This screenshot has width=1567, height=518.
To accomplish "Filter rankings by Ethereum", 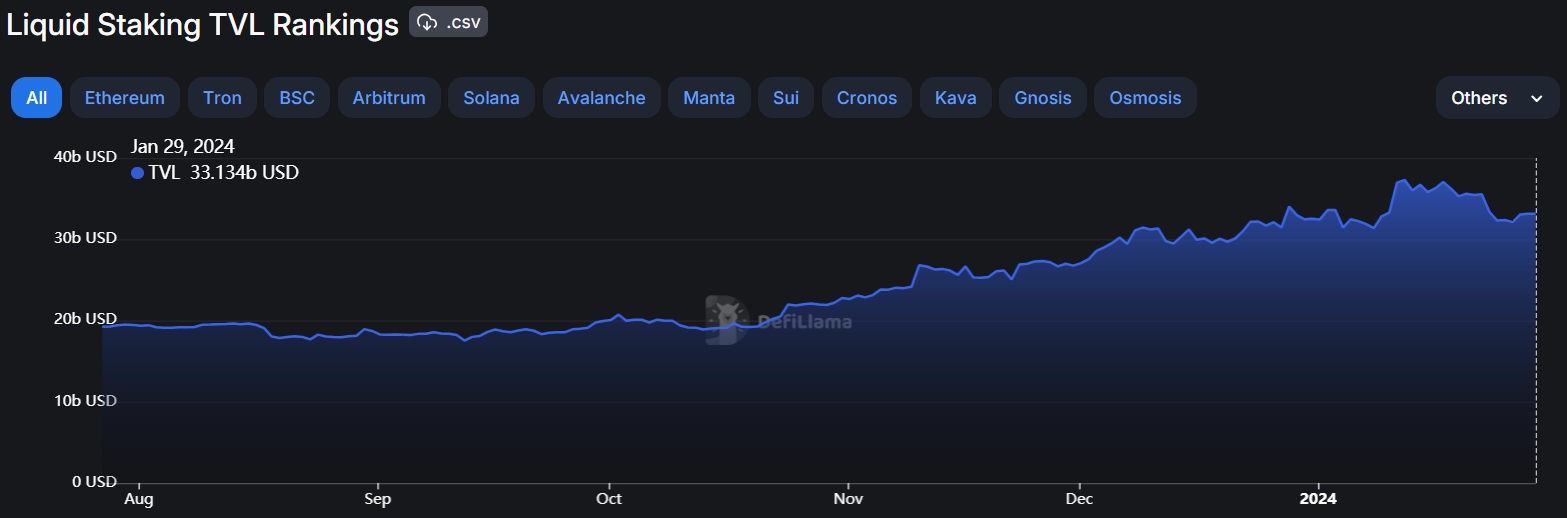I will coord(125,98).
